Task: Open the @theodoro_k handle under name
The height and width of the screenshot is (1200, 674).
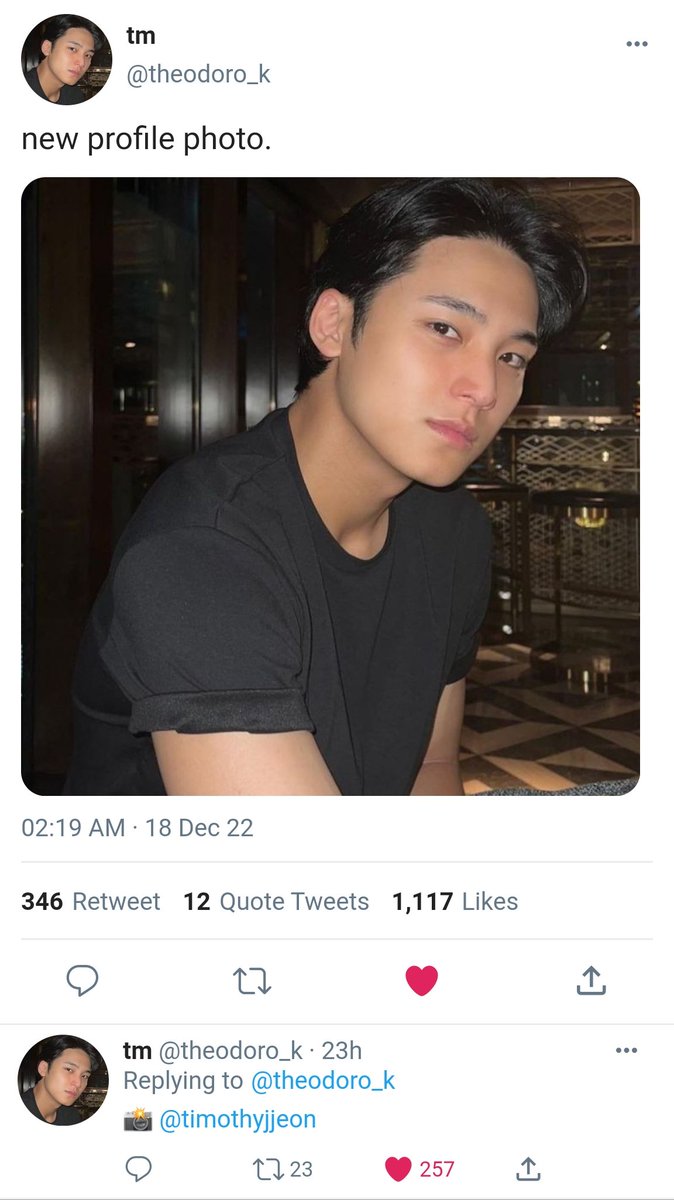Action: tap(198, 74)
